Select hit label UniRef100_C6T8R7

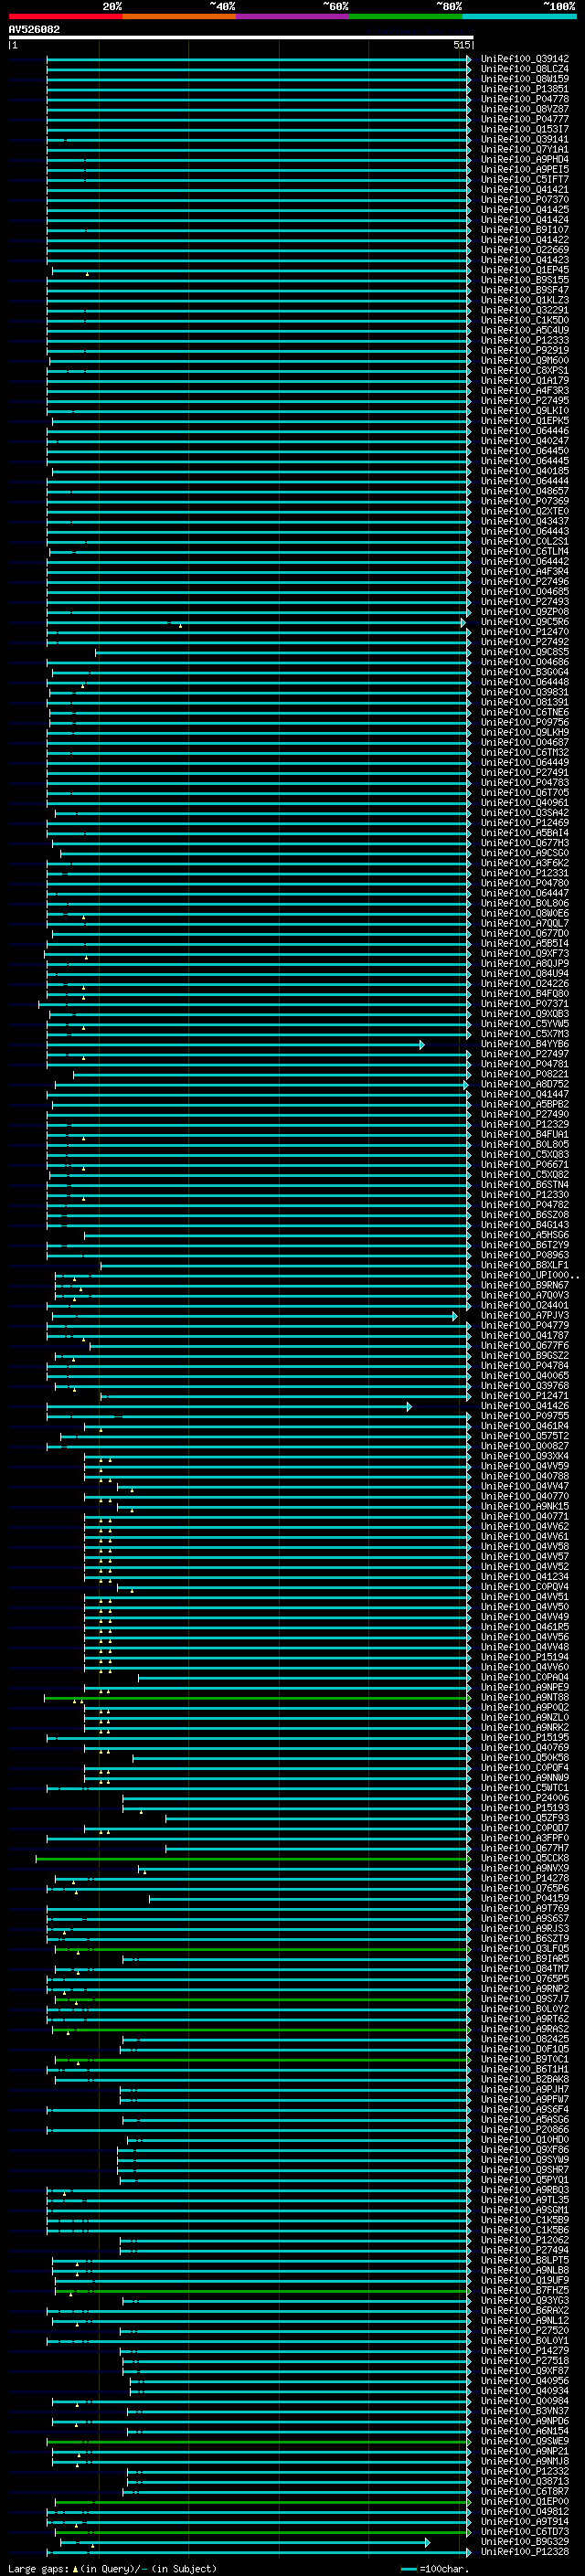pyautogui.click(x=524, y=2491)
